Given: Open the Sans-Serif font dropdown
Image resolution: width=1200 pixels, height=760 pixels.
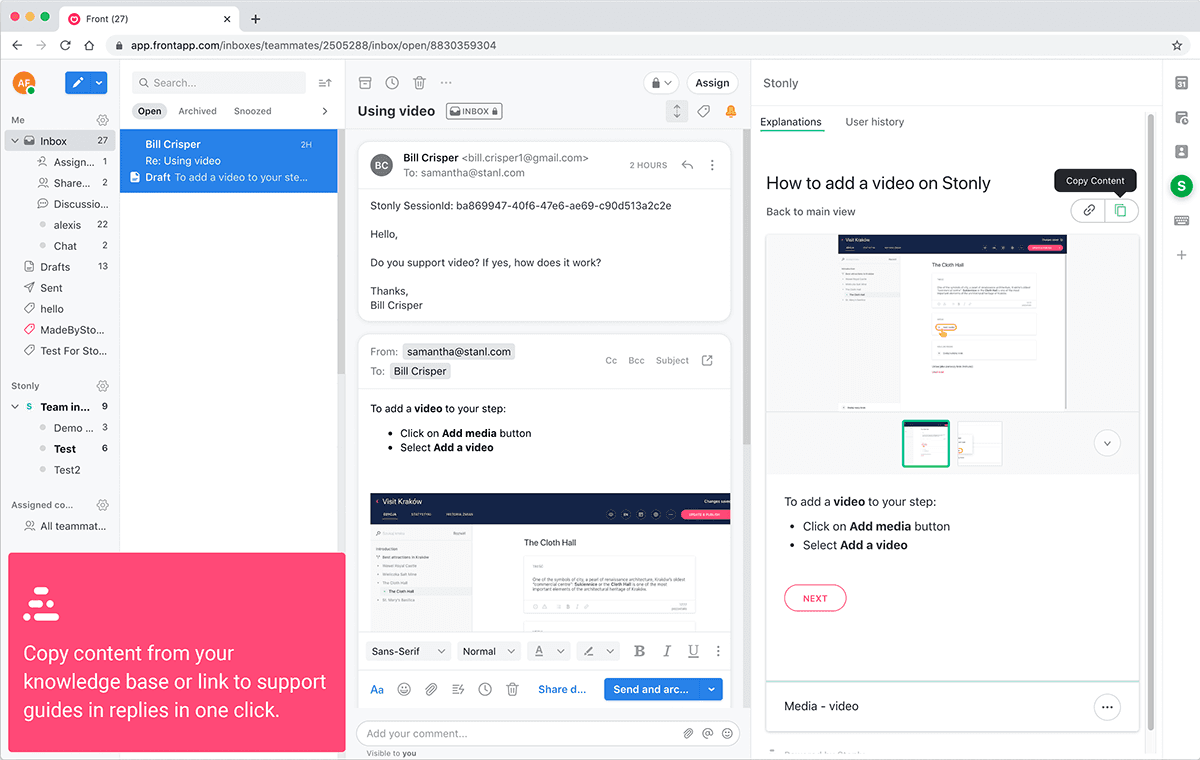Looking at the screenshot, I should (408, 651).
